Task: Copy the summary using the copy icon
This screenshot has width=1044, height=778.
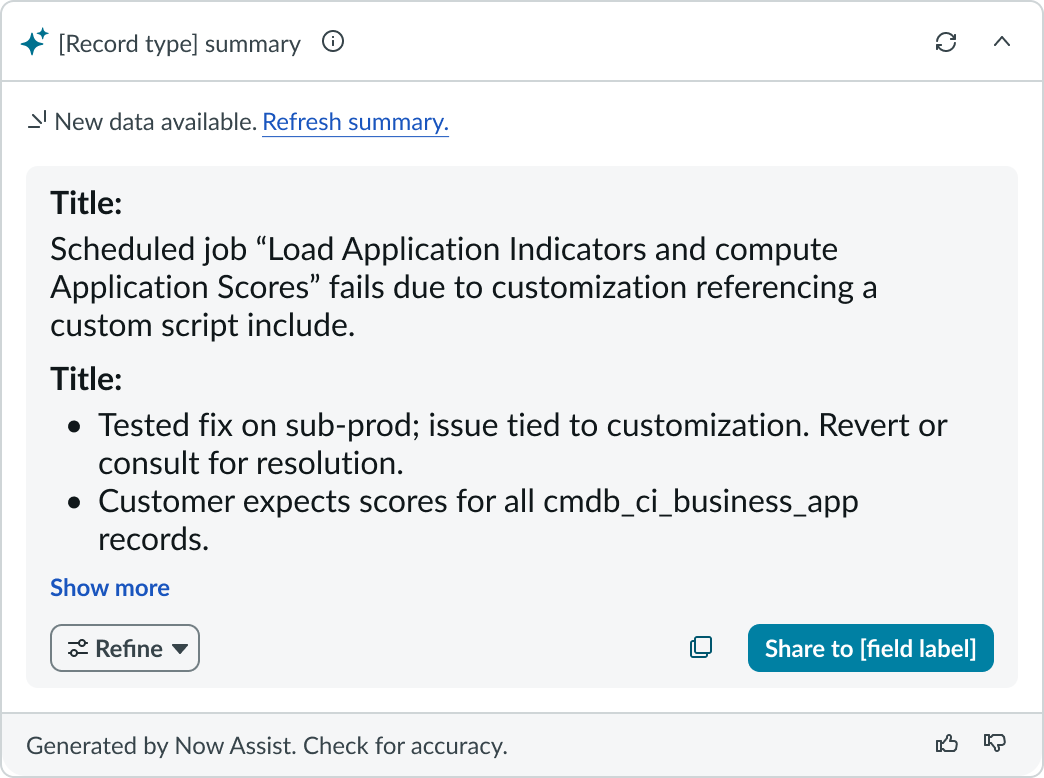Action: [701, 648]
